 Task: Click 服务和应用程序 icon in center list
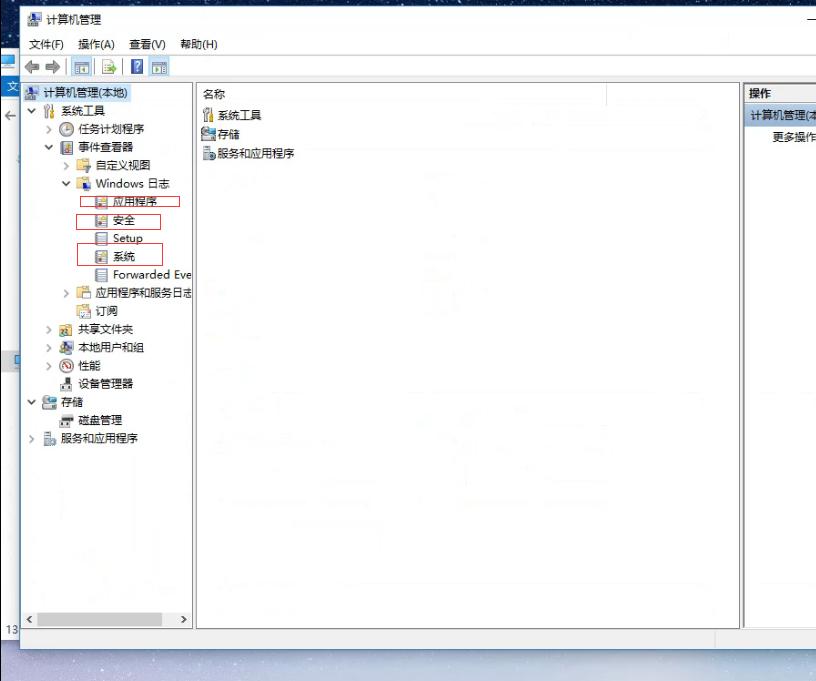(x=209, y=153)
